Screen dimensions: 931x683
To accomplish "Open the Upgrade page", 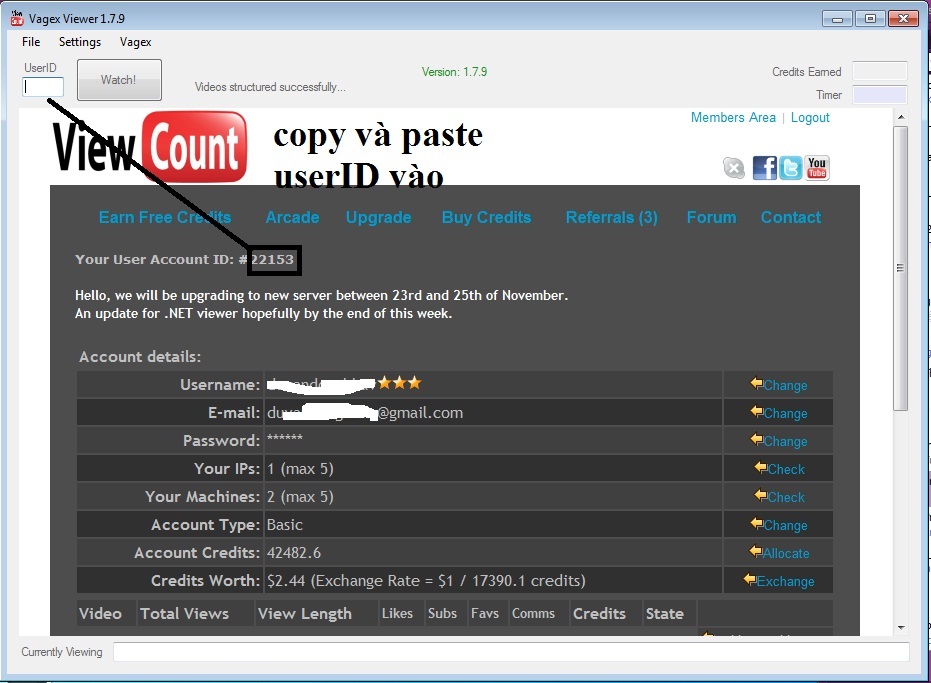I will click(x=379, y=217).
